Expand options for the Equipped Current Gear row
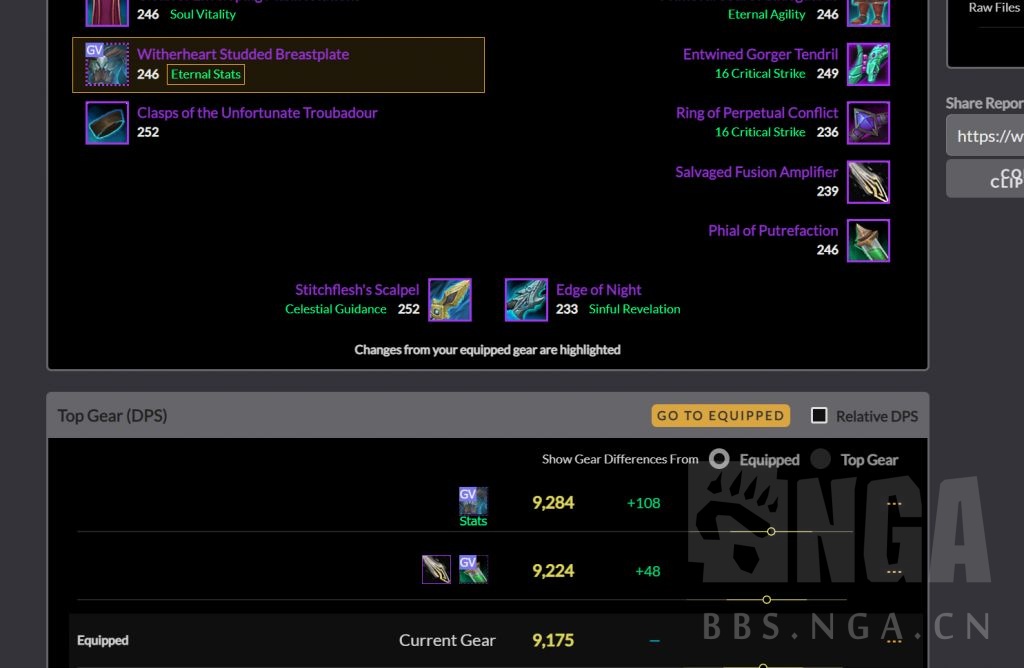 pyautogui.click(x=894, y=641)
